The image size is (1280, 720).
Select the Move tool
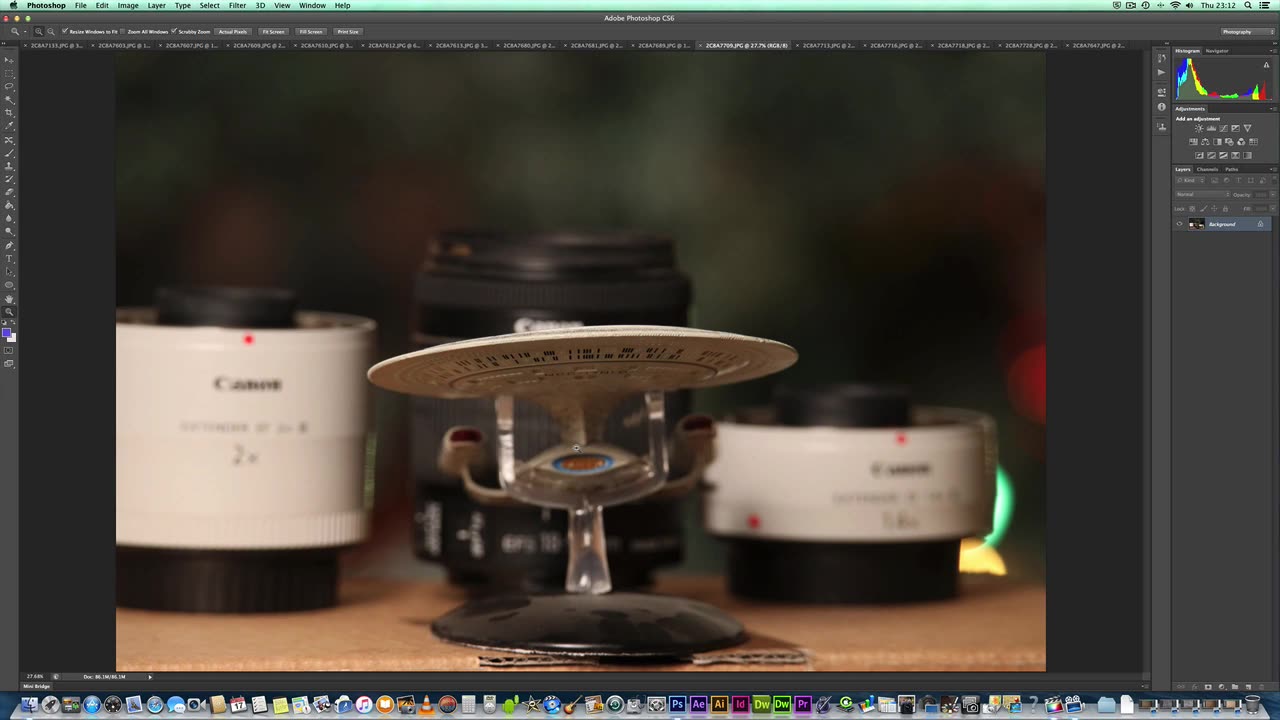coord(10,59)
